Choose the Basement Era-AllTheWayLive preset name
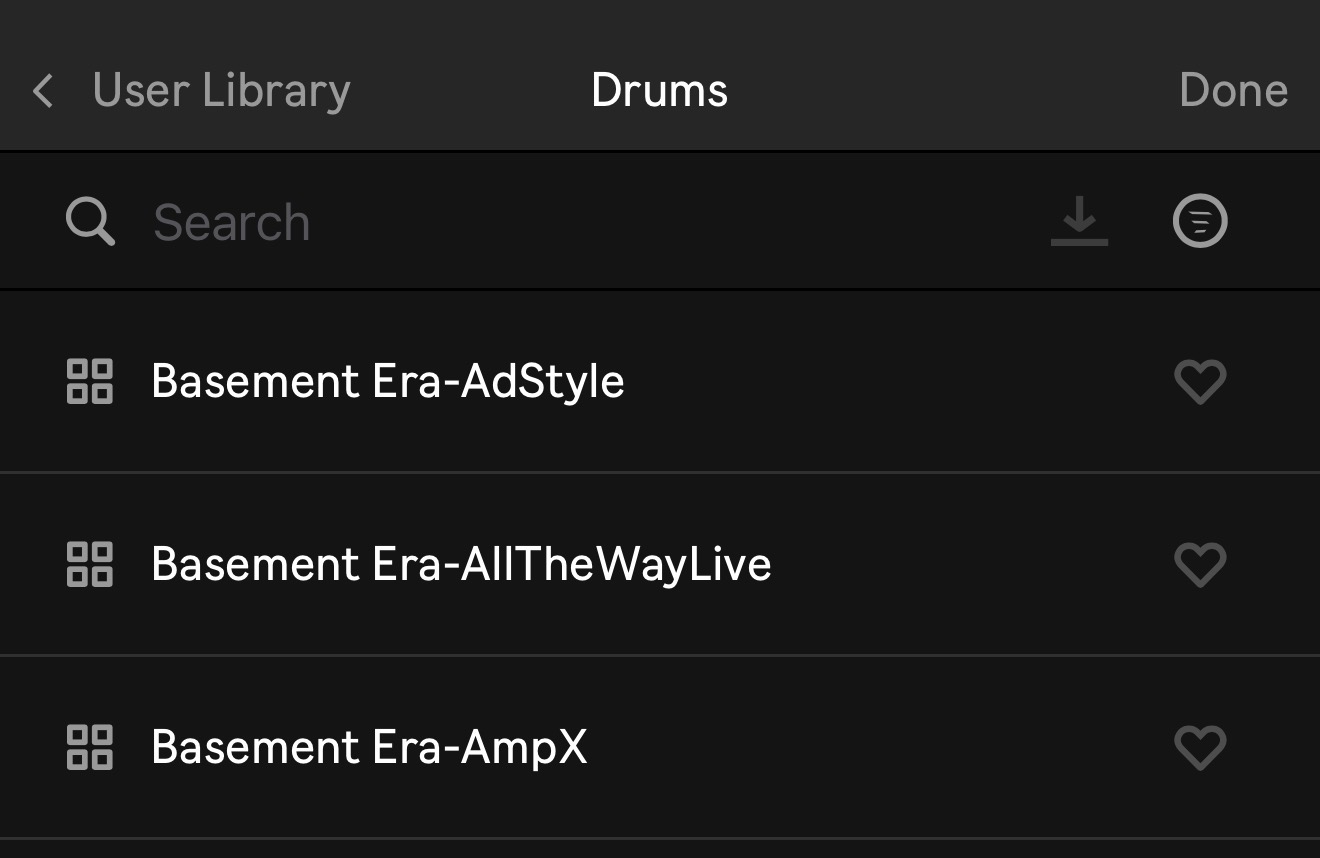 coord(461,564)
